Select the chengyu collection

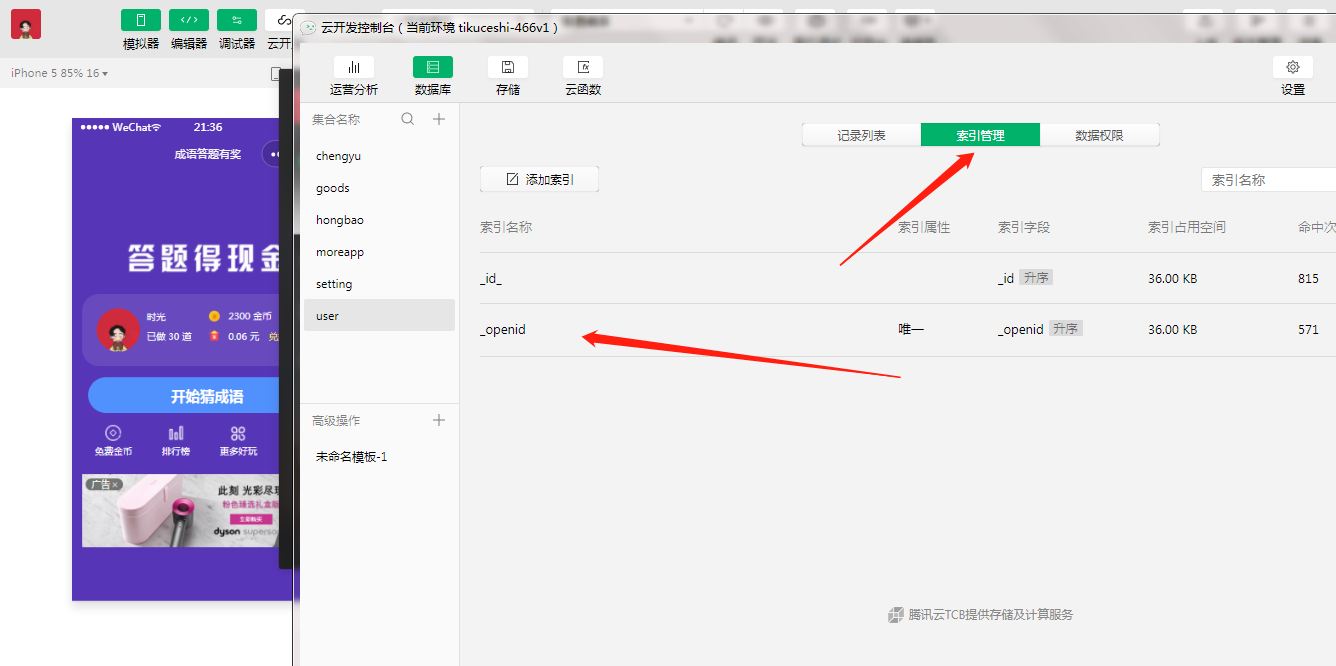[379, 156]
